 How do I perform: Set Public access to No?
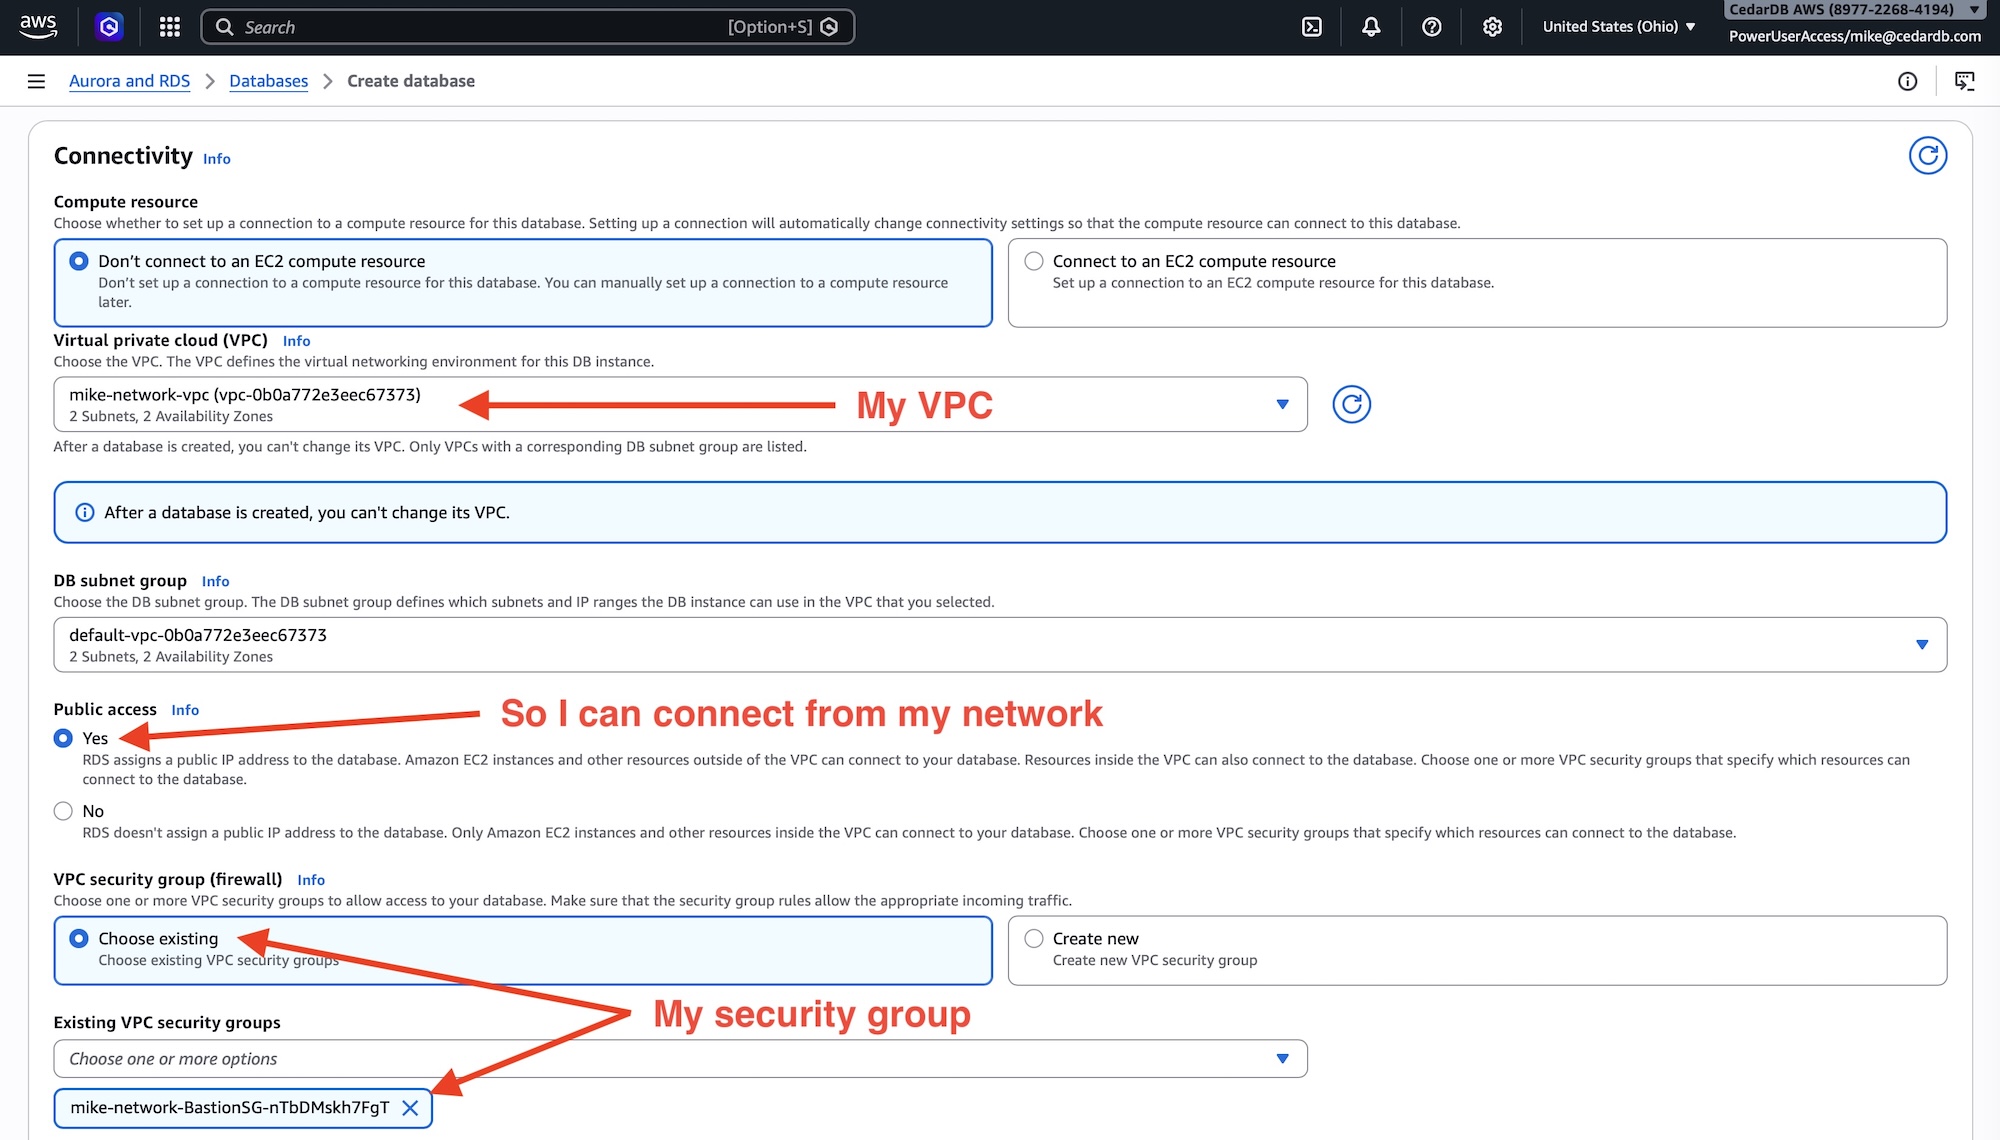tap(63, 810)
